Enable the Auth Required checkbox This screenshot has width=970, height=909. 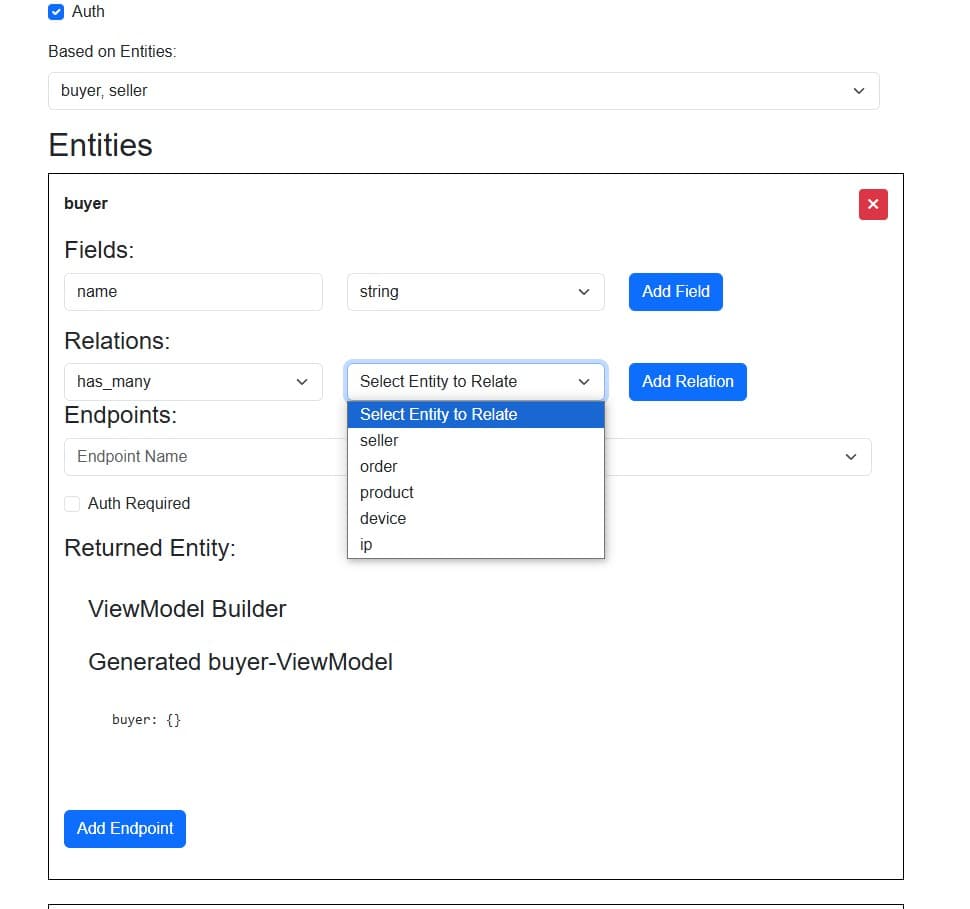pos(72,504)
